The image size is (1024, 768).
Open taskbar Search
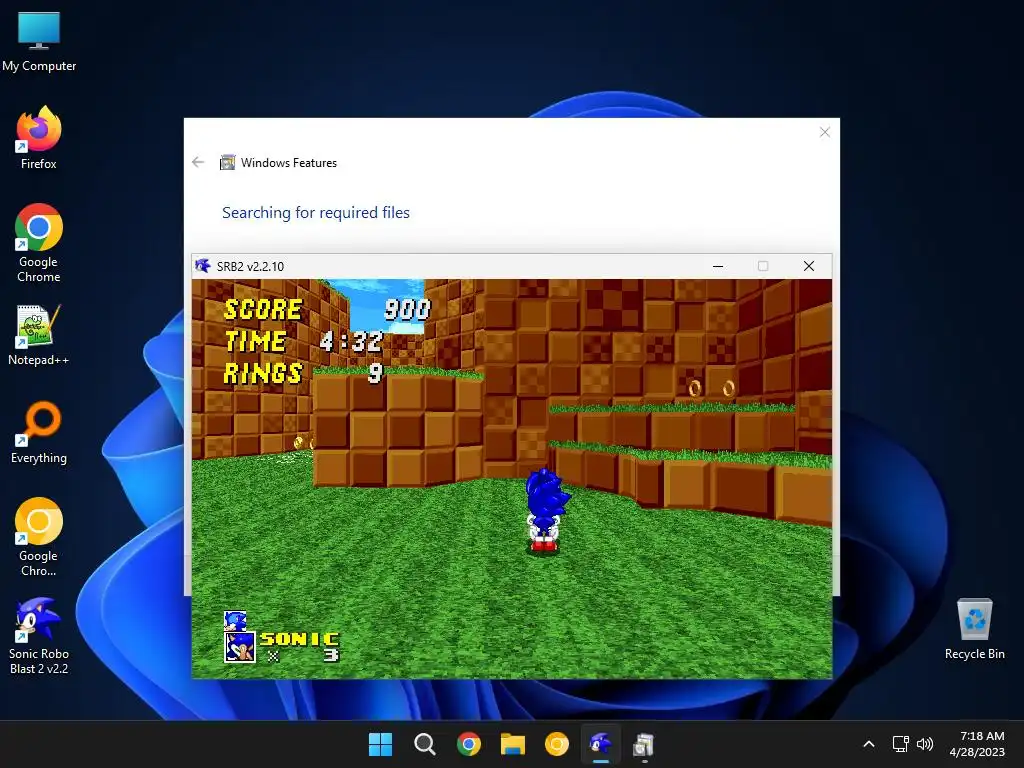pos(424,744)
